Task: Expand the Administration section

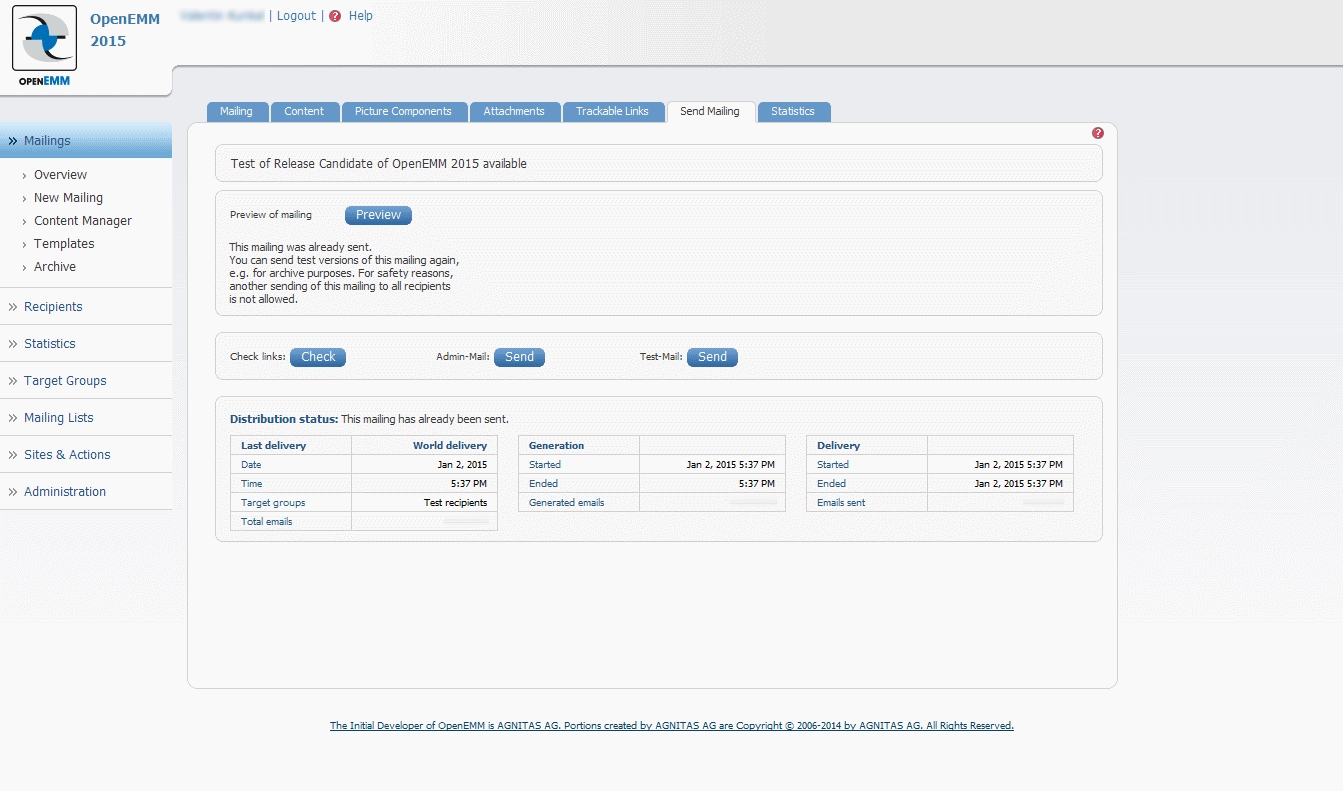Action: (65, 492)
